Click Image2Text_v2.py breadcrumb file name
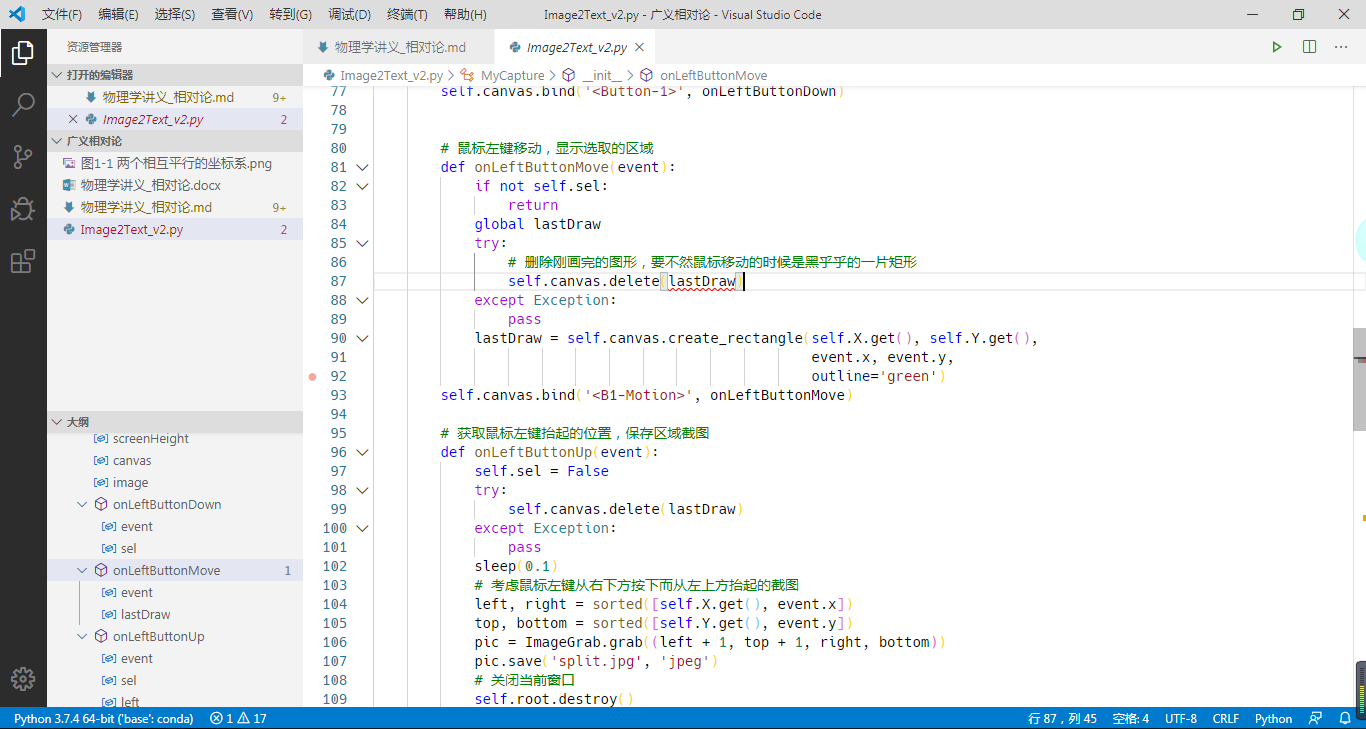The width and height of the screenshot is (1366, 729). (x=392, y=75)
